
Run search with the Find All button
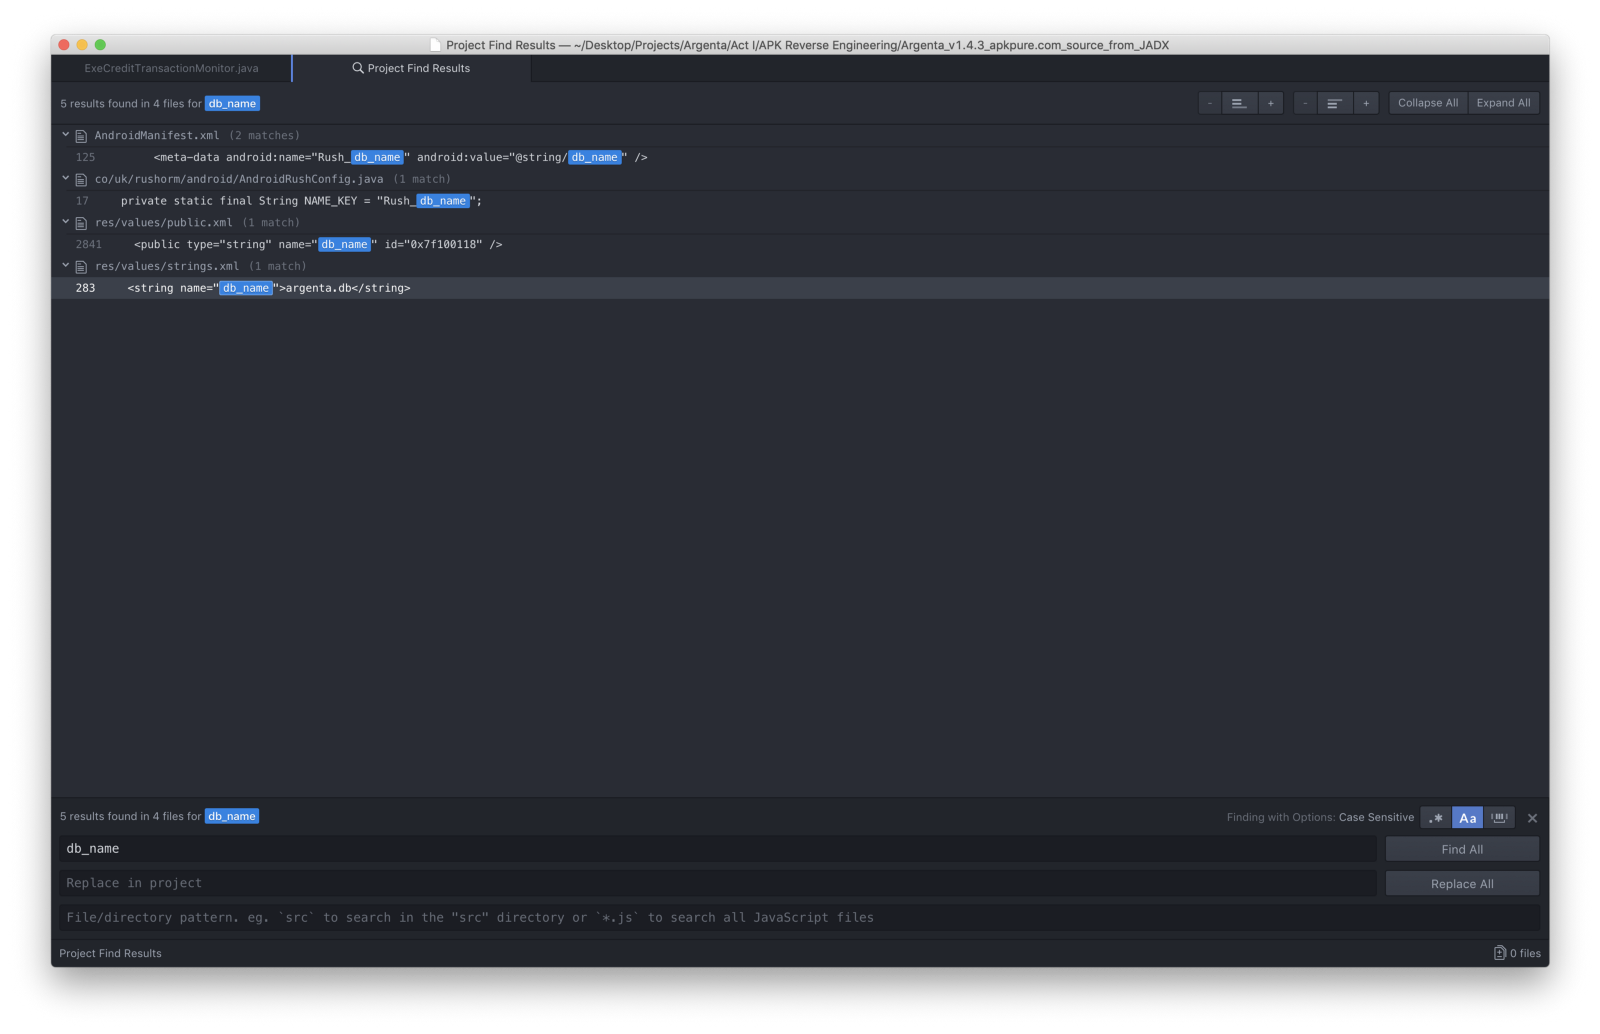pyautogui.click(x=1462, y=849)
